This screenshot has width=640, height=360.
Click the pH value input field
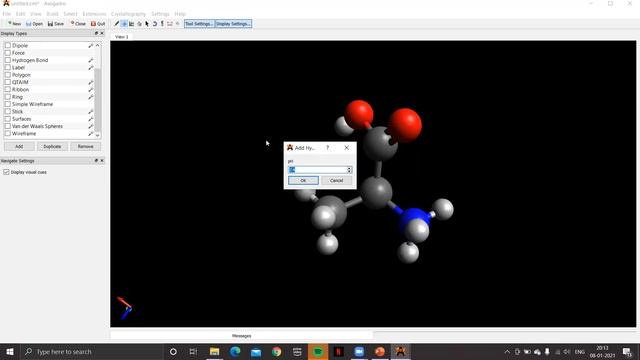(318, 170)
